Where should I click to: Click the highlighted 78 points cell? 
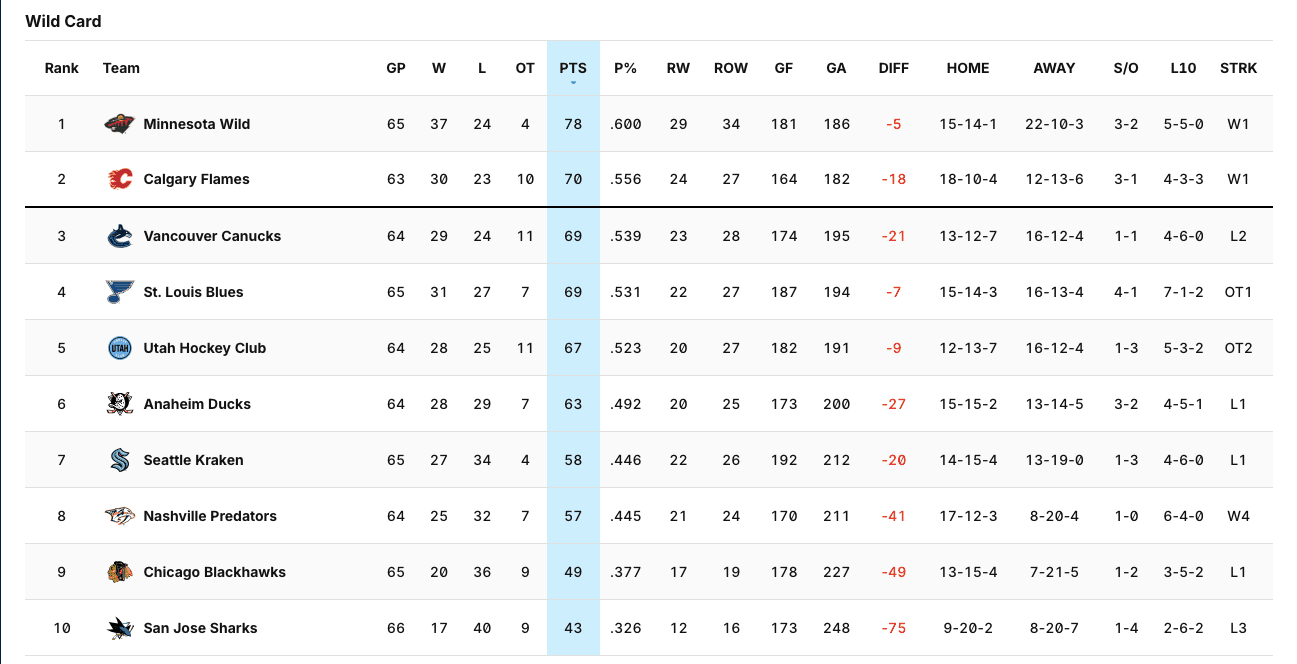pyautogui.click(x=573, y=124)
